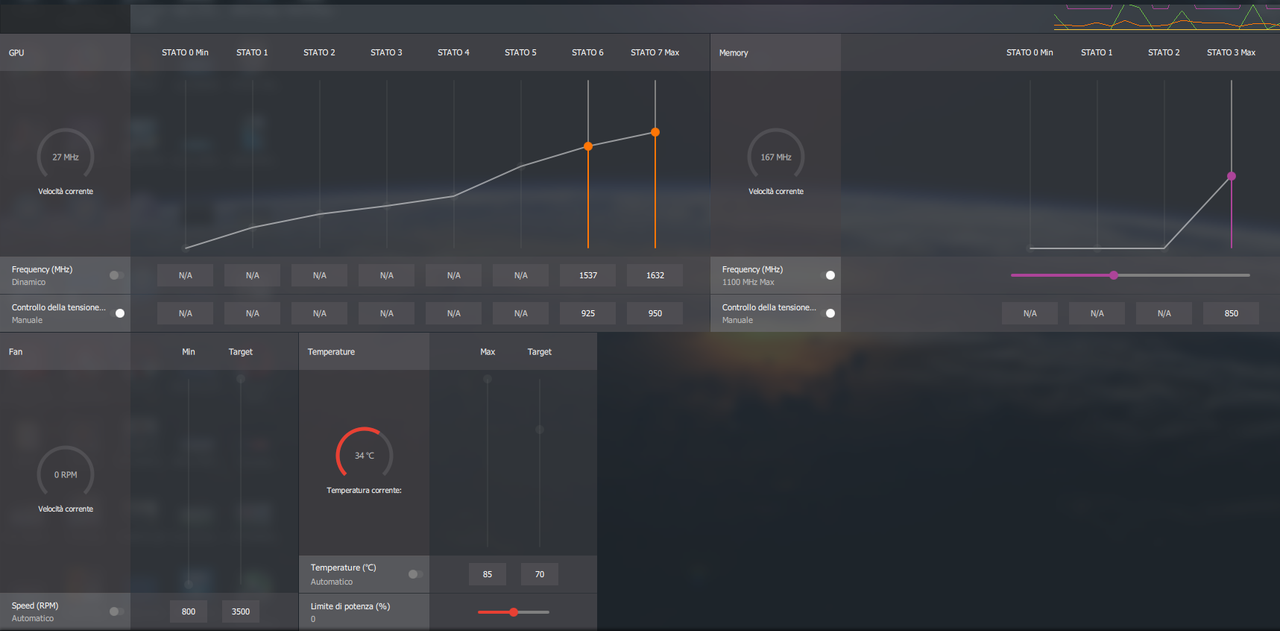Click GPU frequency N/A field under Stato 2
Image resolution: width=1280 pixels, height=631 pixels.
[x=319, y=275]
